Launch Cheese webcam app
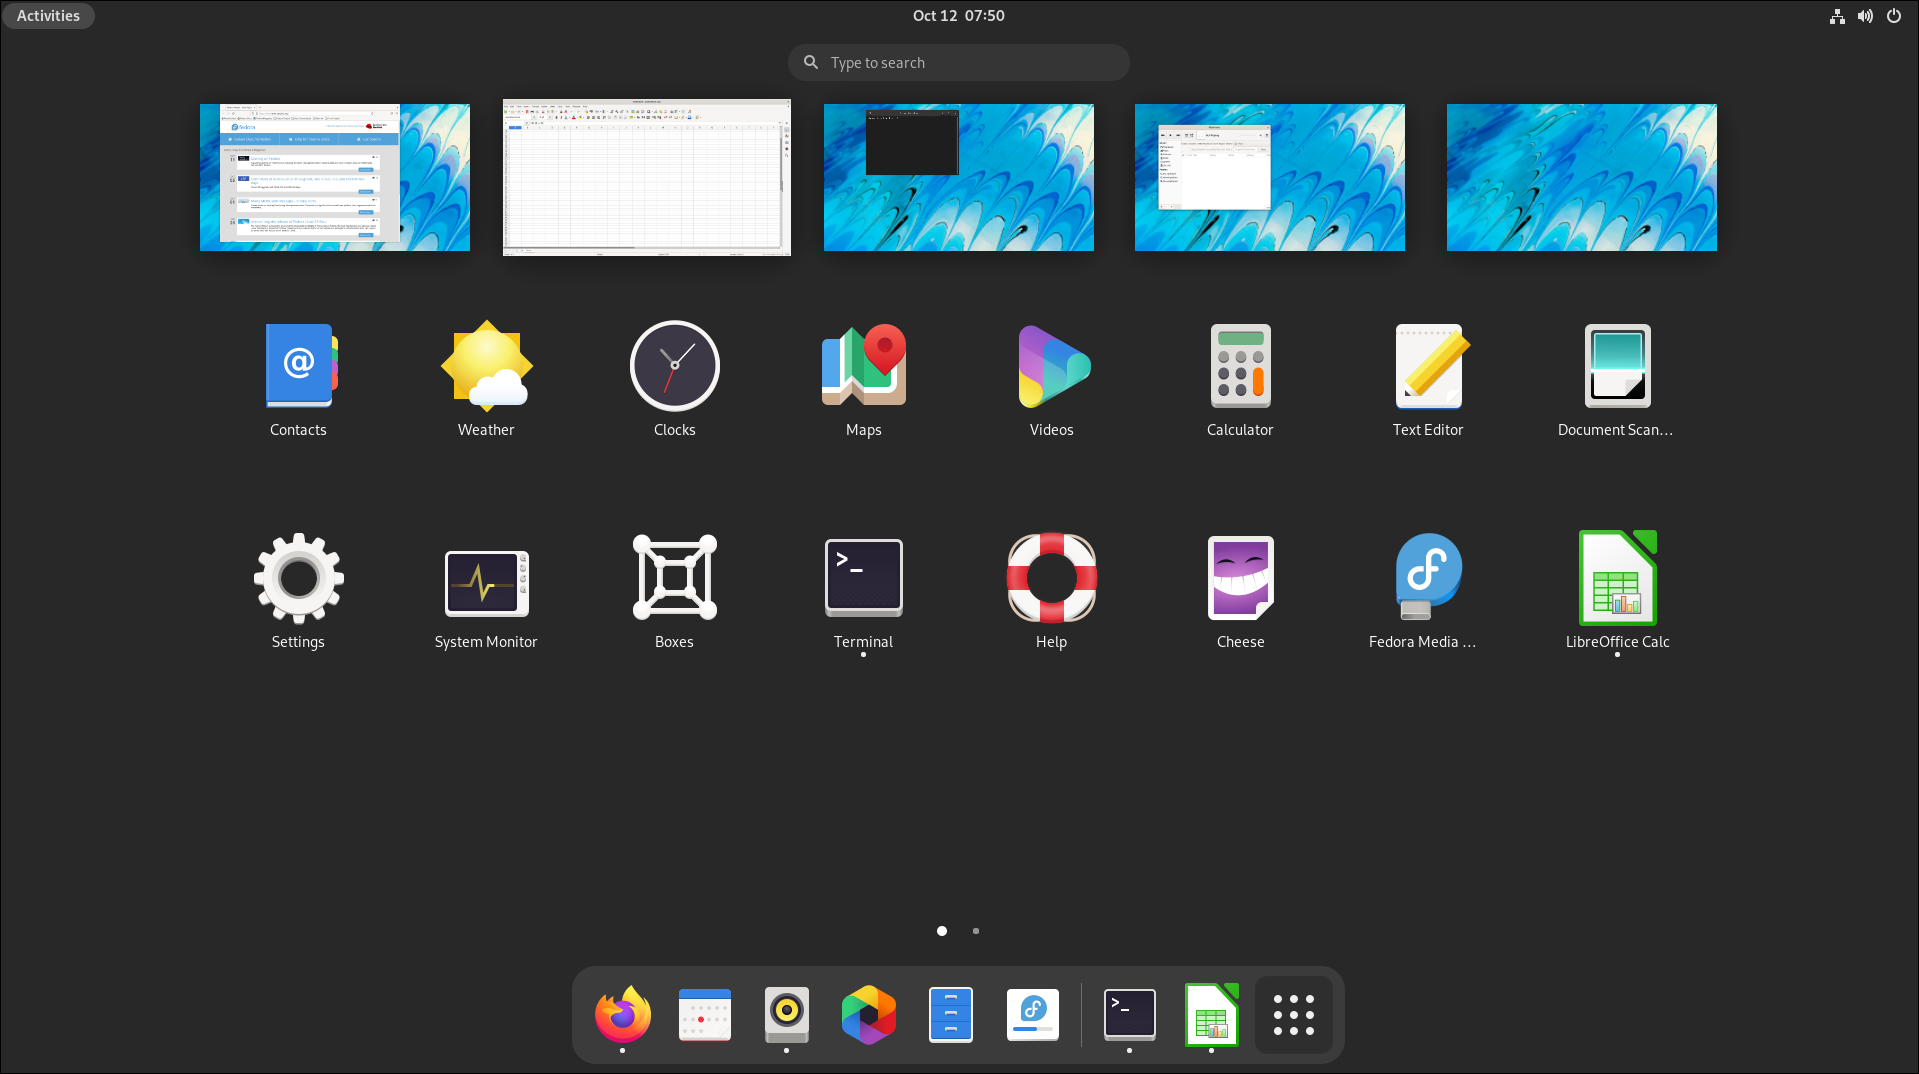1919x1074 pixels. click(x=1240, y=592)
